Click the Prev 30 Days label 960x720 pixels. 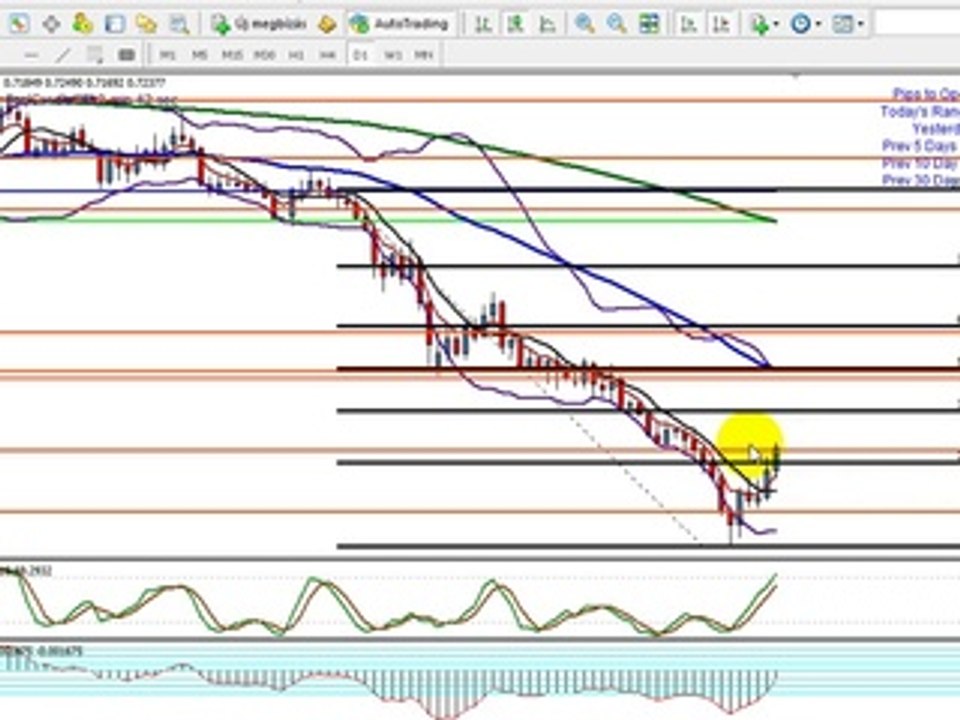pos(920,180)
